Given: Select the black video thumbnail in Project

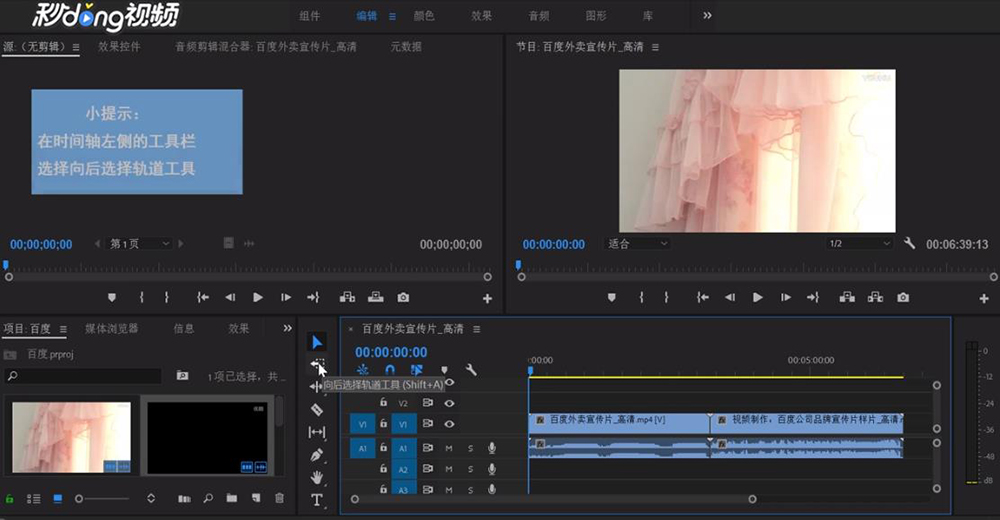Looking at the screenshot, I should (x=207, y=438).
